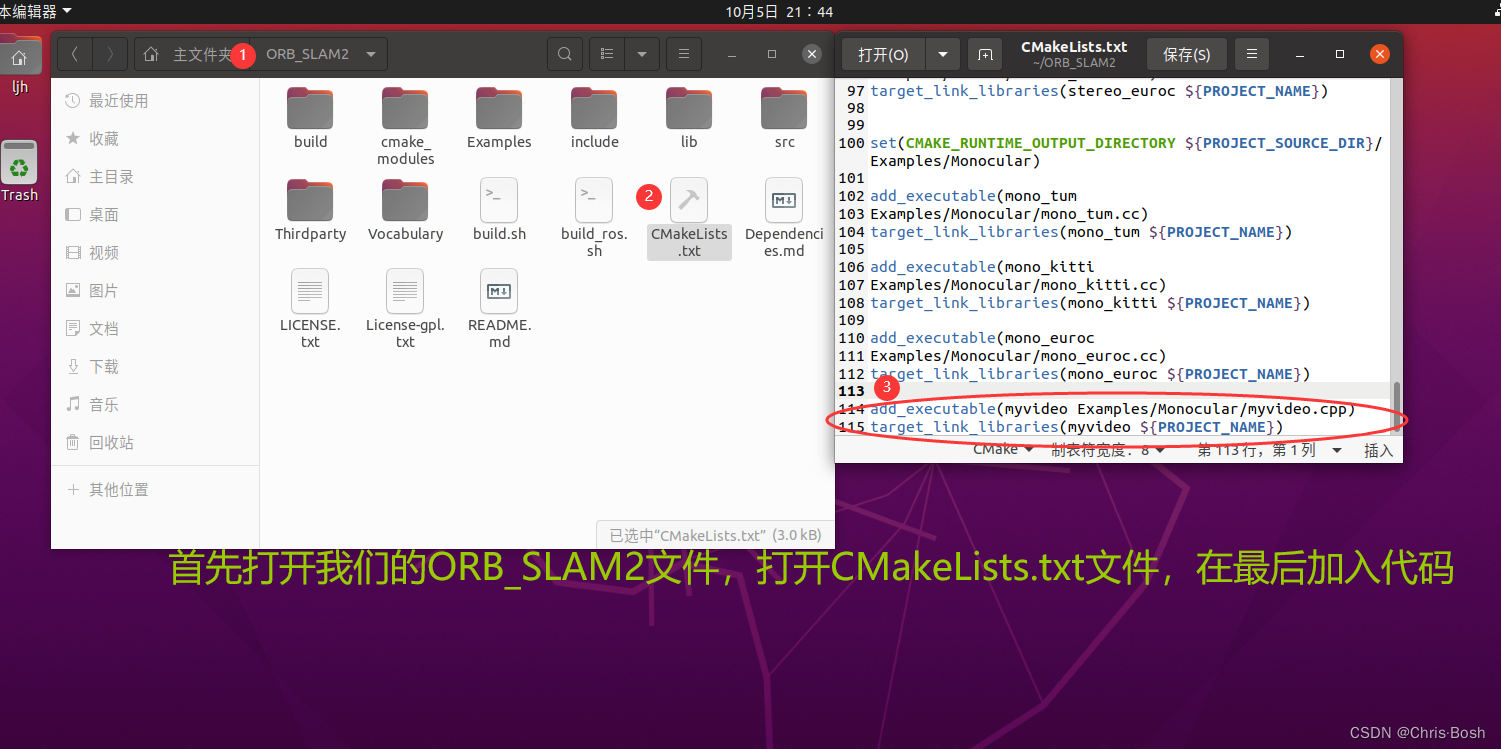Click the 插入 insert mode indicator
This screenshot has height=749, width=1501.
pyautogui.click(x=1378, y=450)
